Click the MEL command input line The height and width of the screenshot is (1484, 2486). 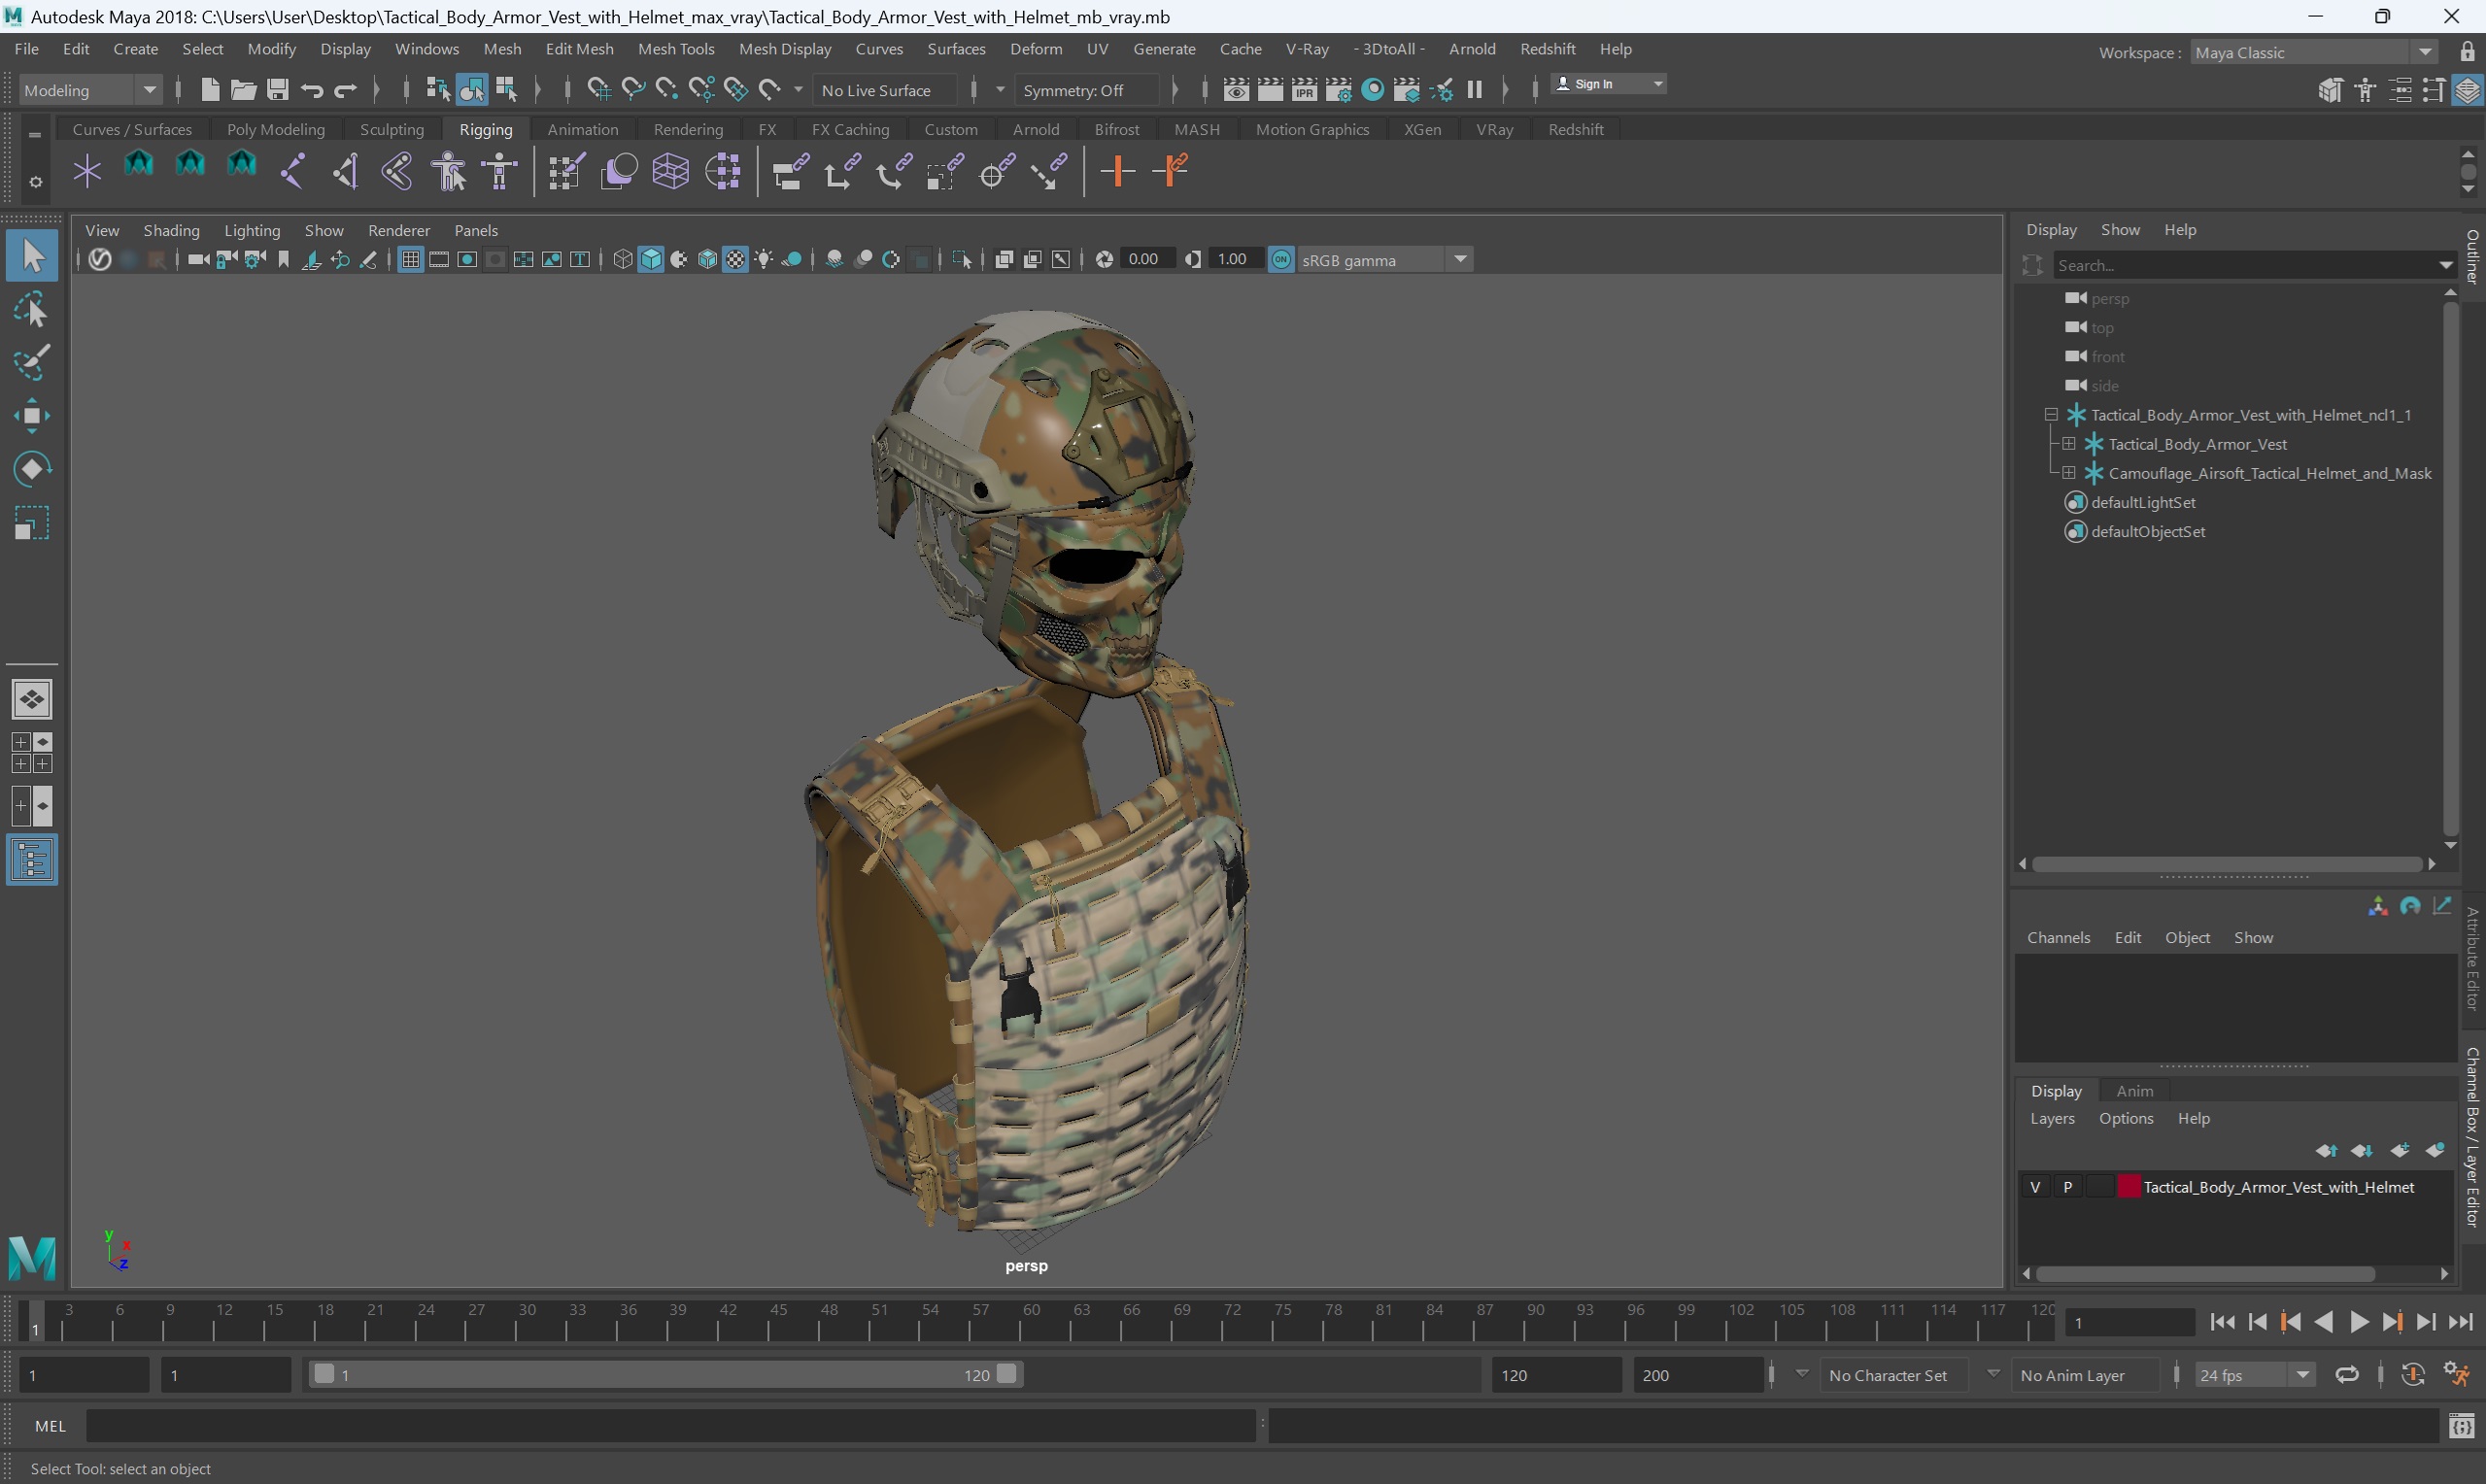[670, 1426]
